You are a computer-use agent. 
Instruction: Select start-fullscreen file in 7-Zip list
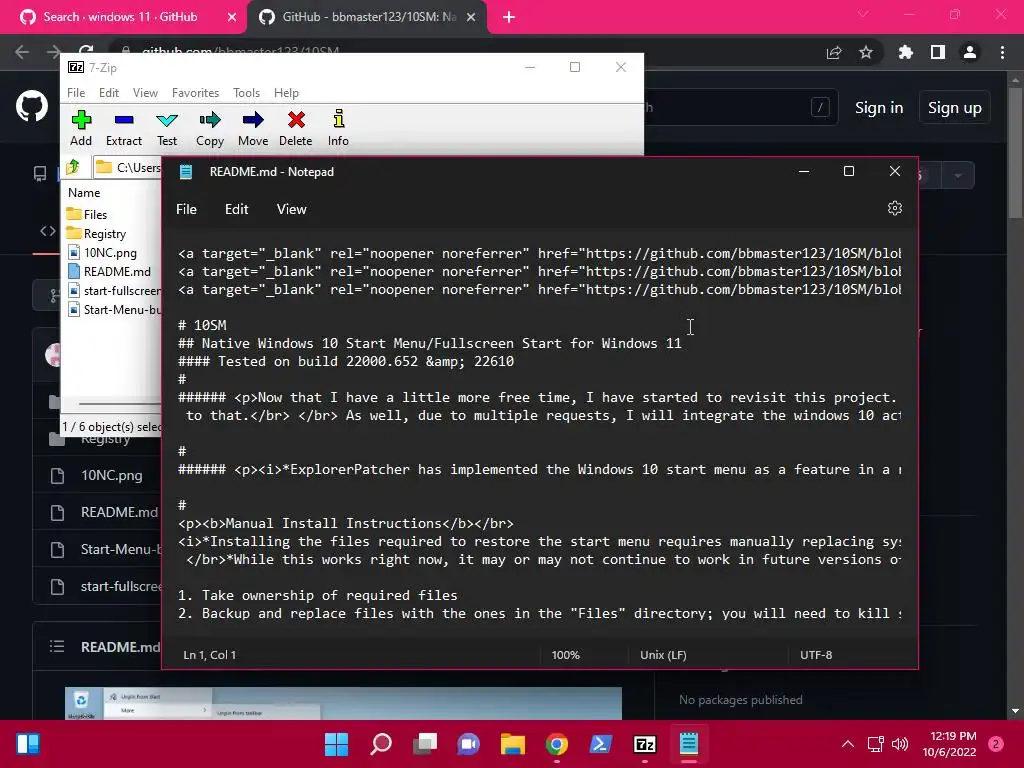coord(114,290)
